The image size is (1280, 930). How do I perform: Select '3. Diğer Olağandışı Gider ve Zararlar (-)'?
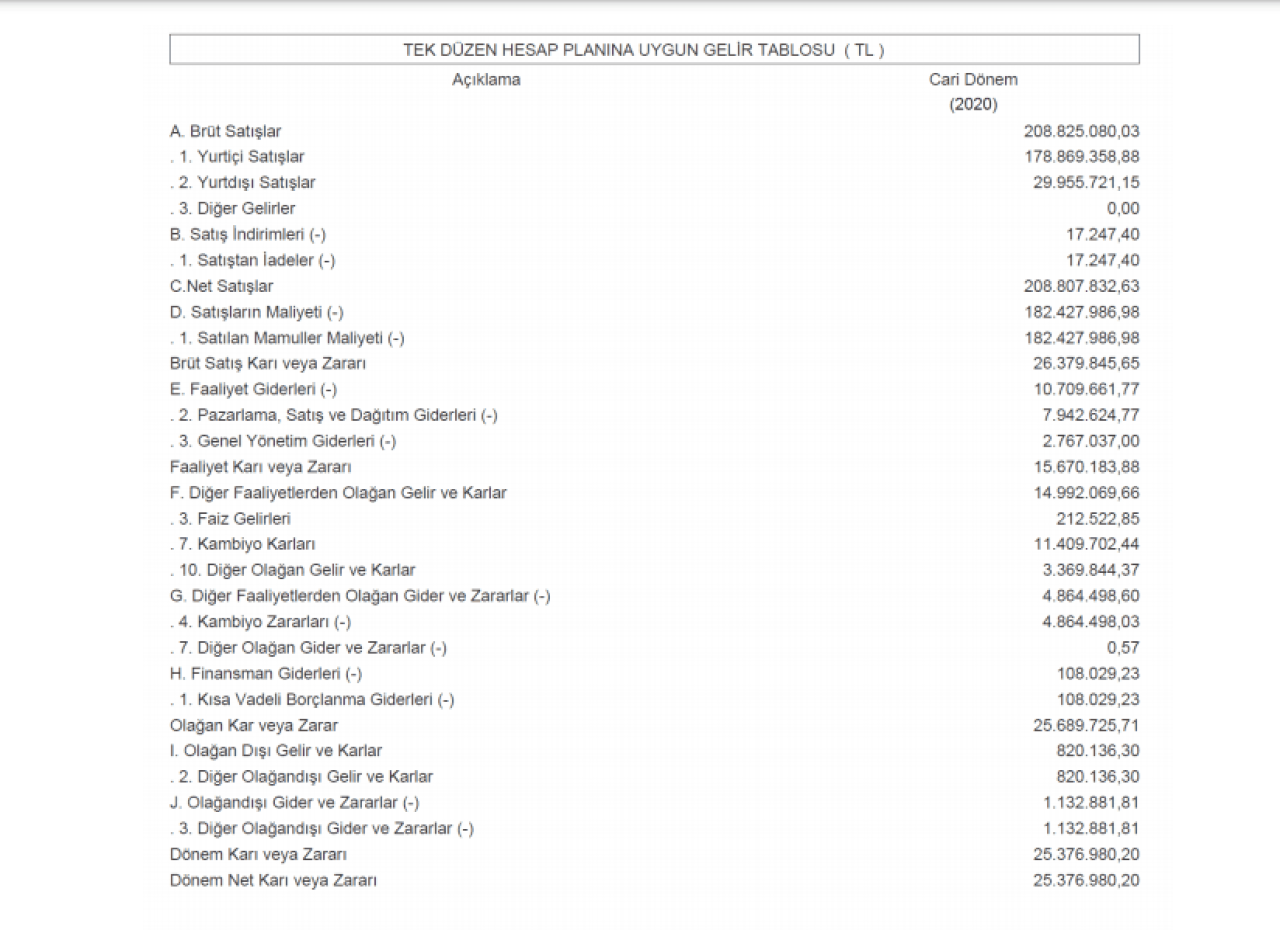tap(322, 828)
